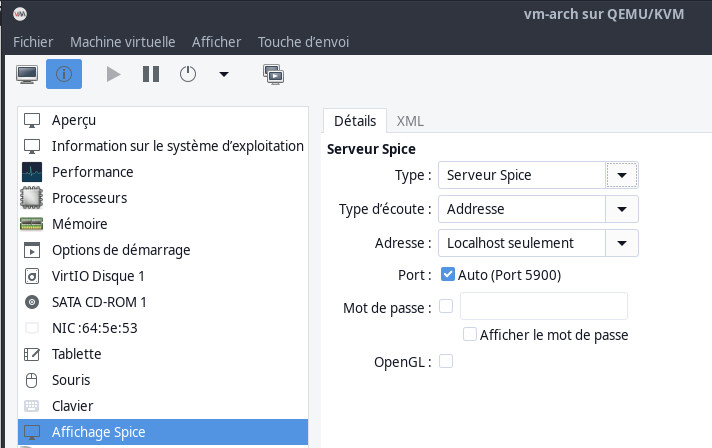Image resolution: width=712 pixels, height=448 pixels.
Task: Expand the Type Serveur Spice dropdown
Action: tap(622, 175)
